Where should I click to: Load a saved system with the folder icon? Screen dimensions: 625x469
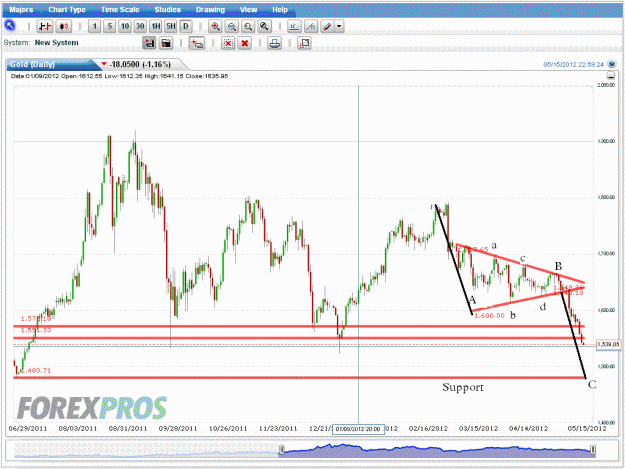coord(166,43)
